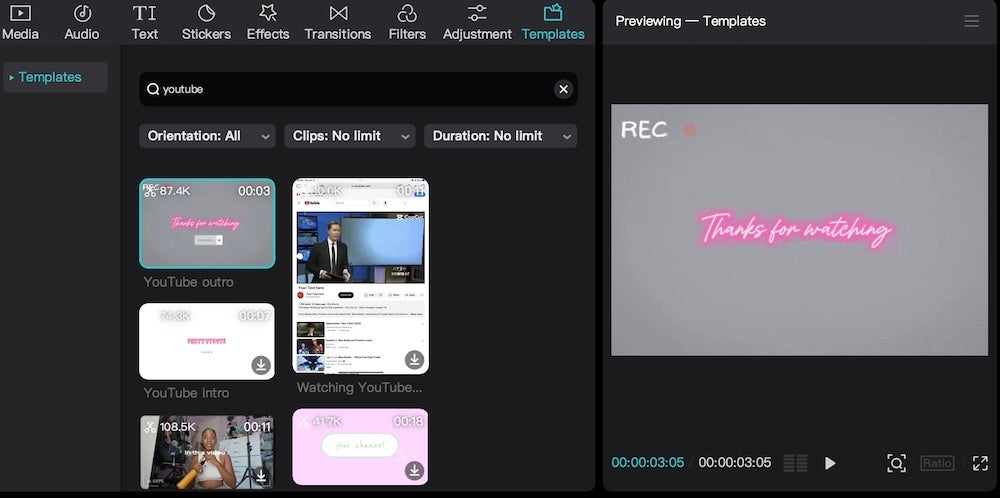
Task: Click the Previewing — Templates title
Action: tap(691, 21)
